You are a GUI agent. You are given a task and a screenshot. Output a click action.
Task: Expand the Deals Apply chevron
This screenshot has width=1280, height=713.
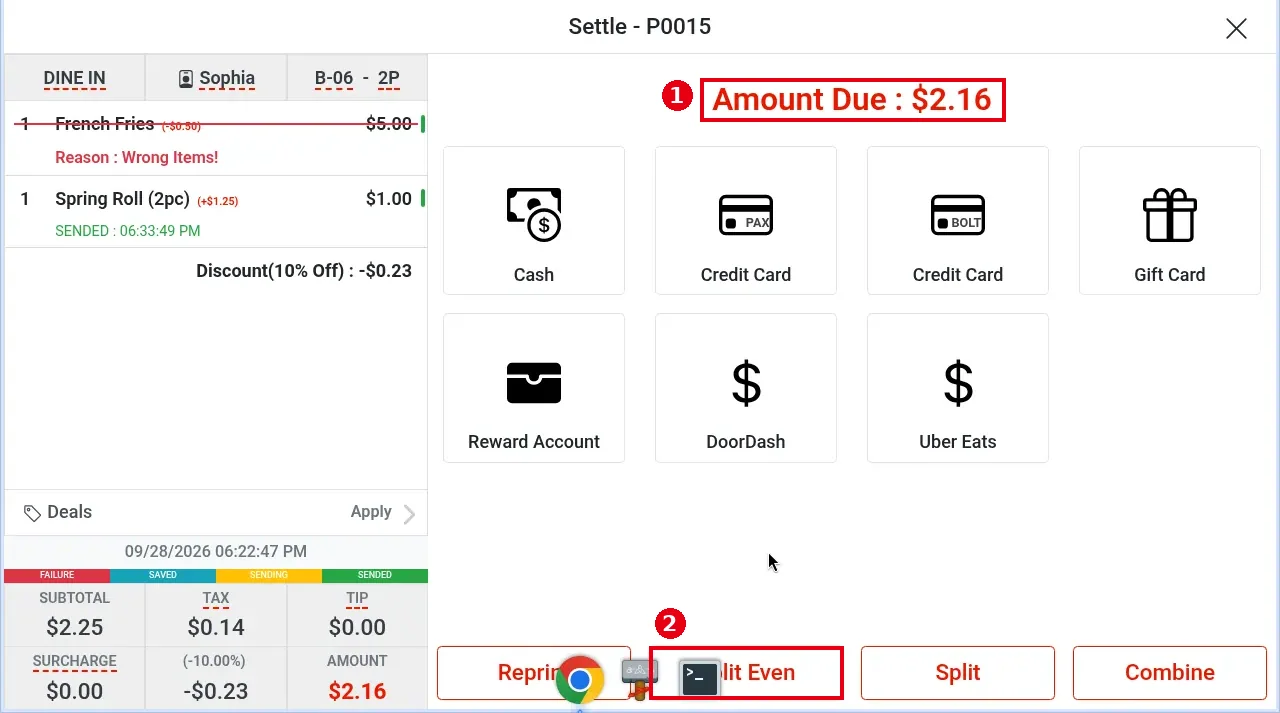coord(408,514)
